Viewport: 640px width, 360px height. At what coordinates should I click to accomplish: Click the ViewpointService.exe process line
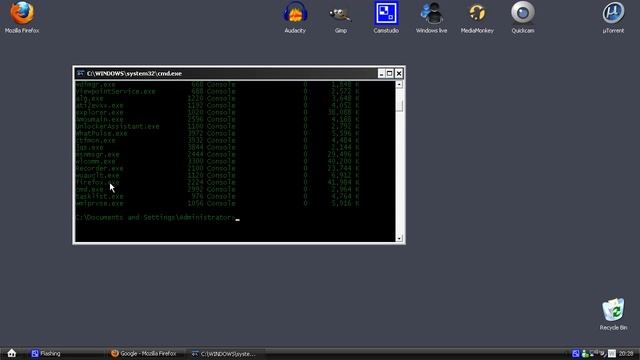point(217,91)
